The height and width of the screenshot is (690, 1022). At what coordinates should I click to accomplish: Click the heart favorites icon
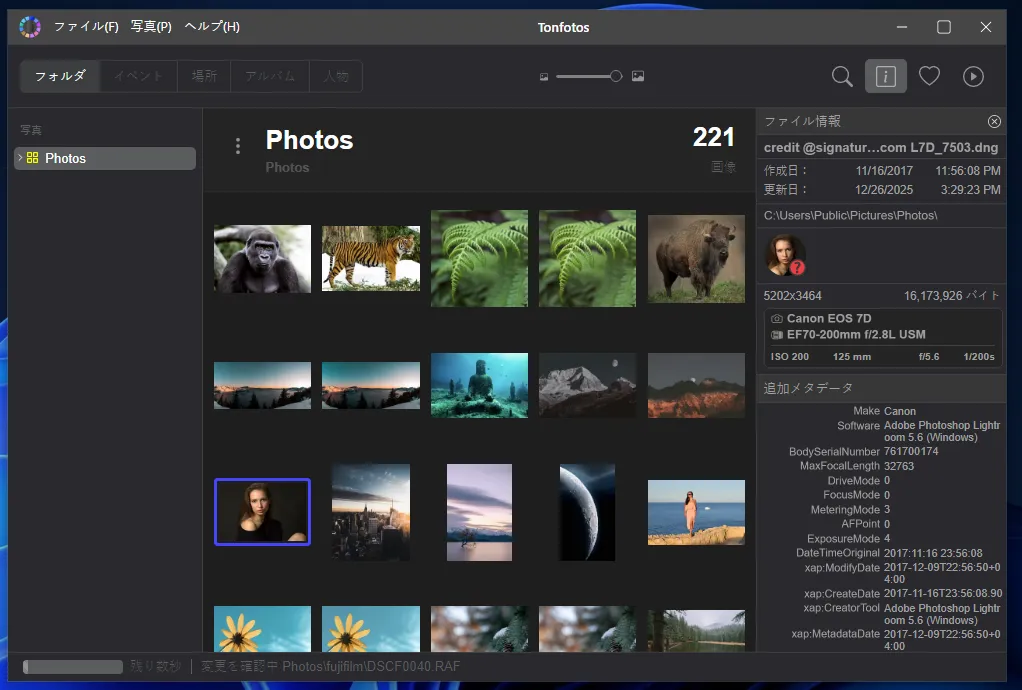(x=929, y=76)
